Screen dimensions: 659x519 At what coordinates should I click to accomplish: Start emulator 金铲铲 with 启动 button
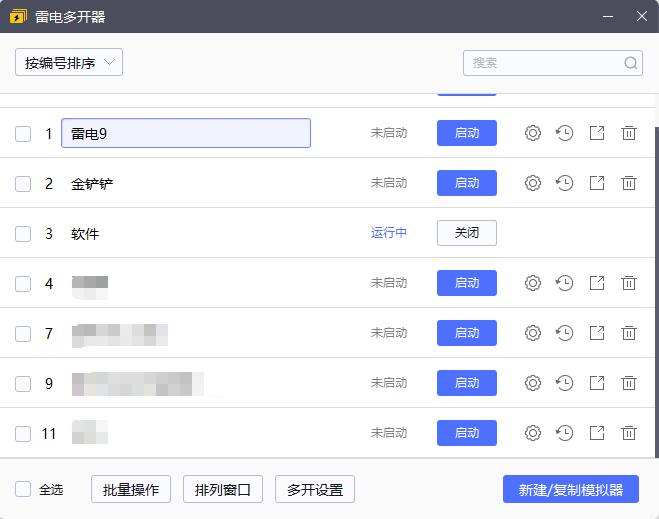(x=467, y=183)
